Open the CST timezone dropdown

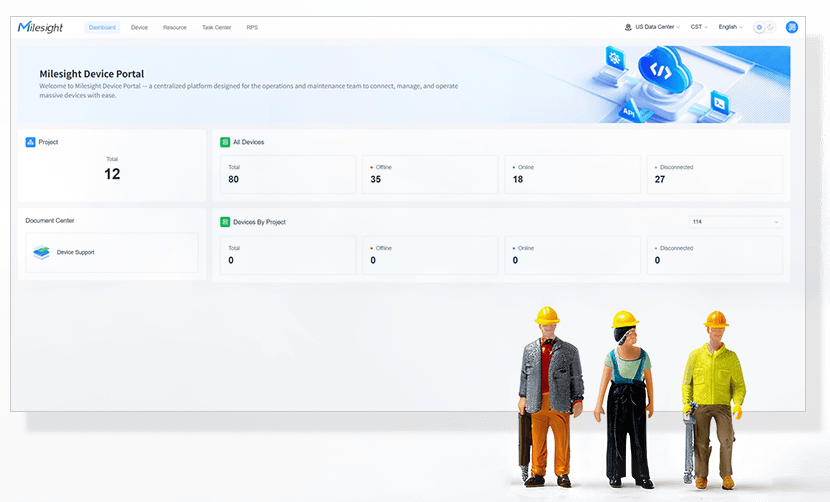coord(699,27)
